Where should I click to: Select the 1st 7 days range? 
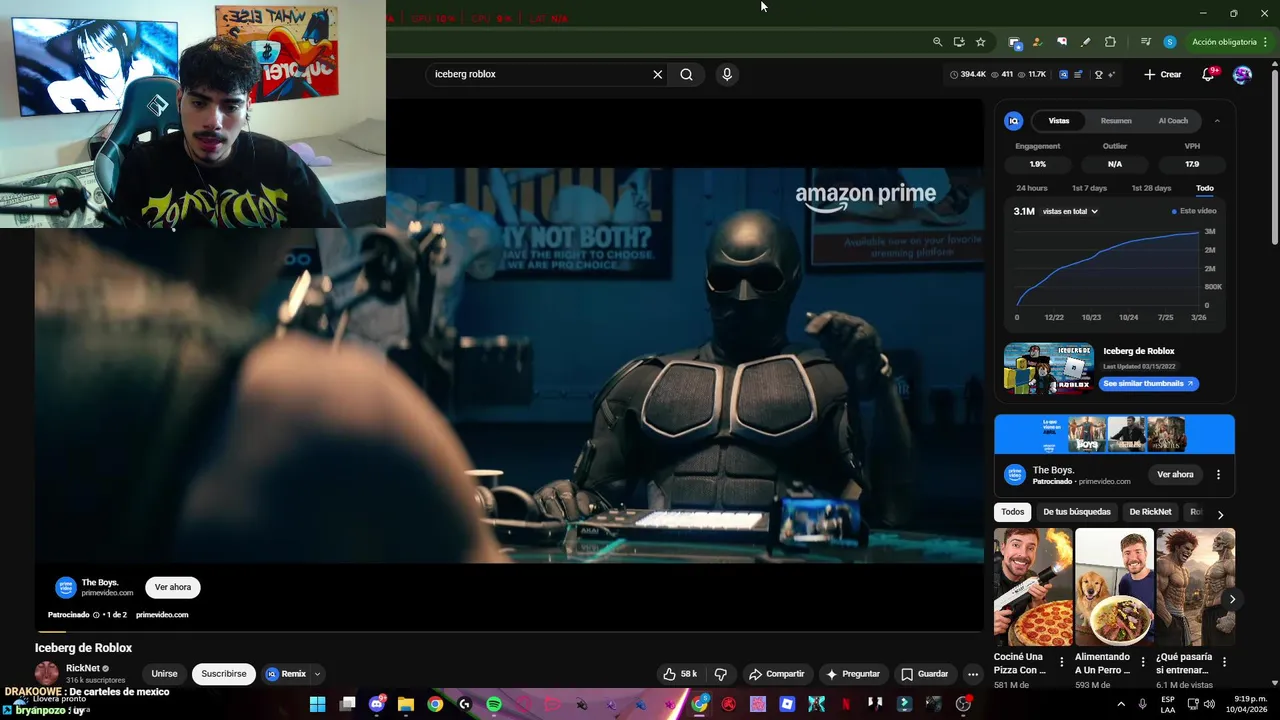point(1089,188)
